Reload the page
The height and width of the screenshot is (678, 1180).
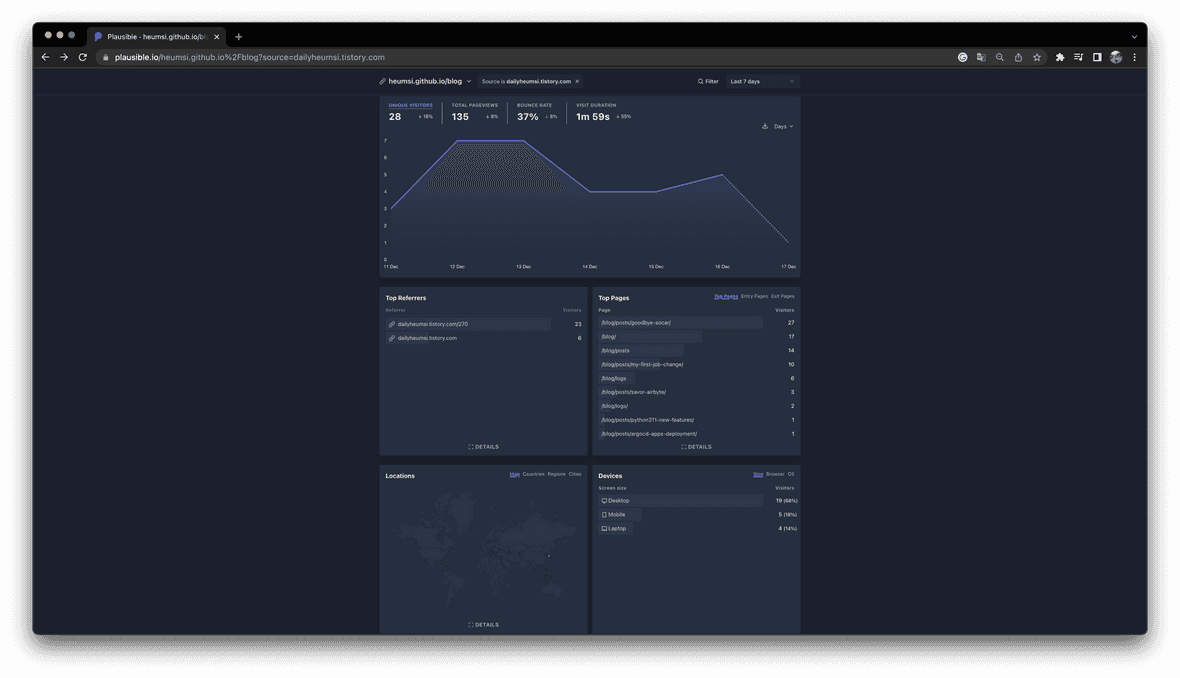82,57
